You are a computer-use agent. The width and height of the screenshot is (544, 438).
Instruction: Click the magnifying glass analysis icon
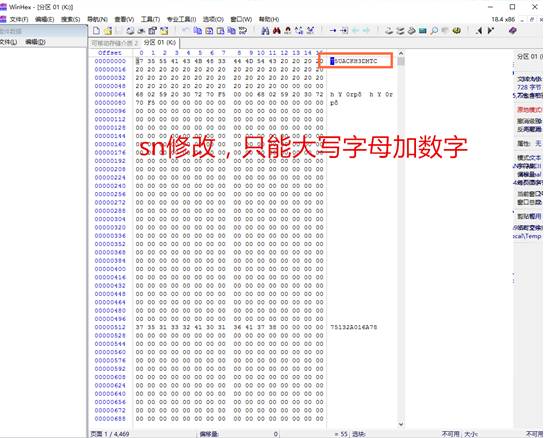point(434,31)
